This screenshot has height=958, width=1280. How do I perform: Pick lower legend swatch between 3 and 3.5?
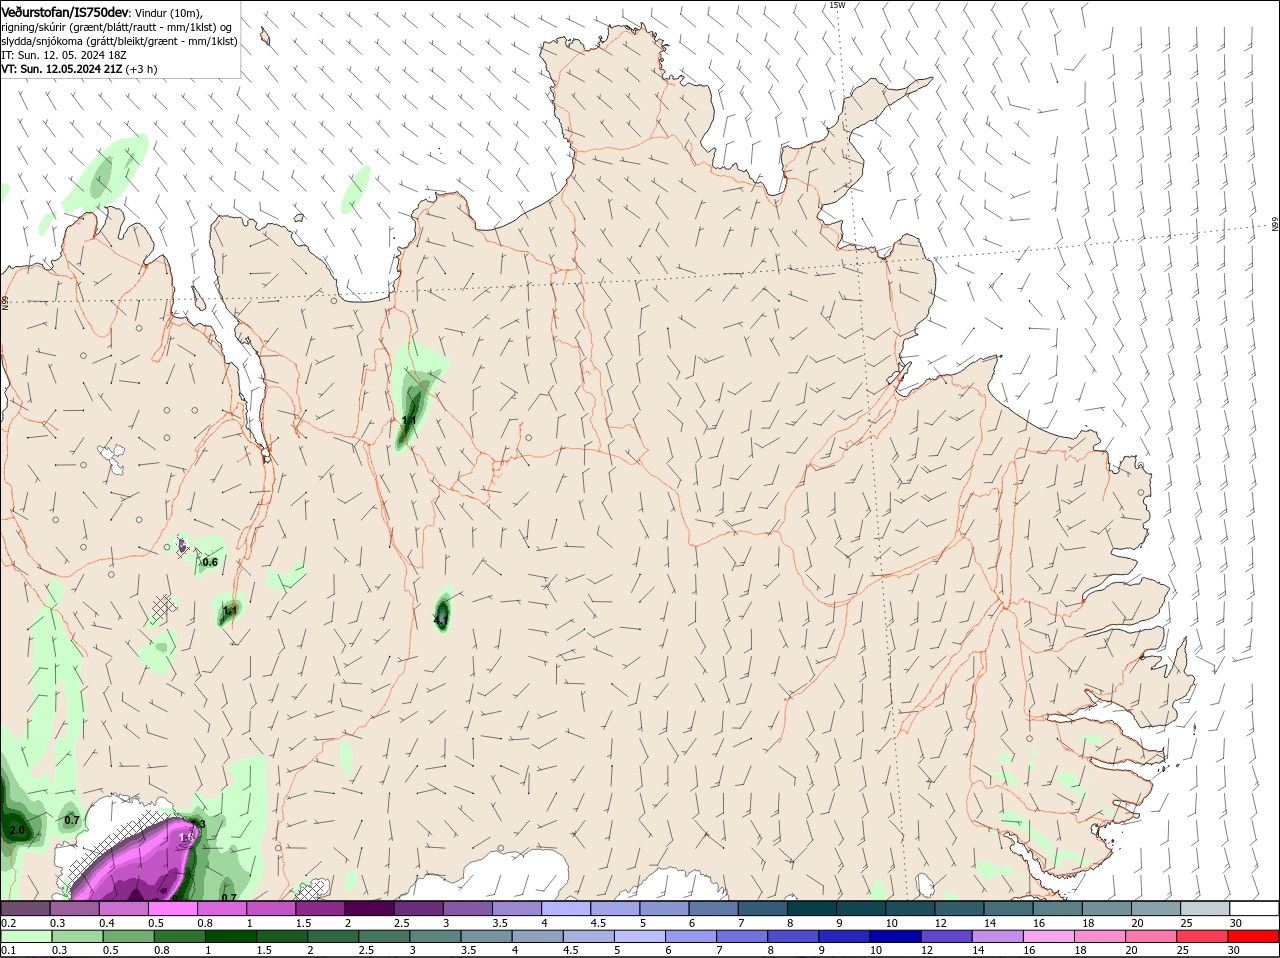click(x=435, y=937)
